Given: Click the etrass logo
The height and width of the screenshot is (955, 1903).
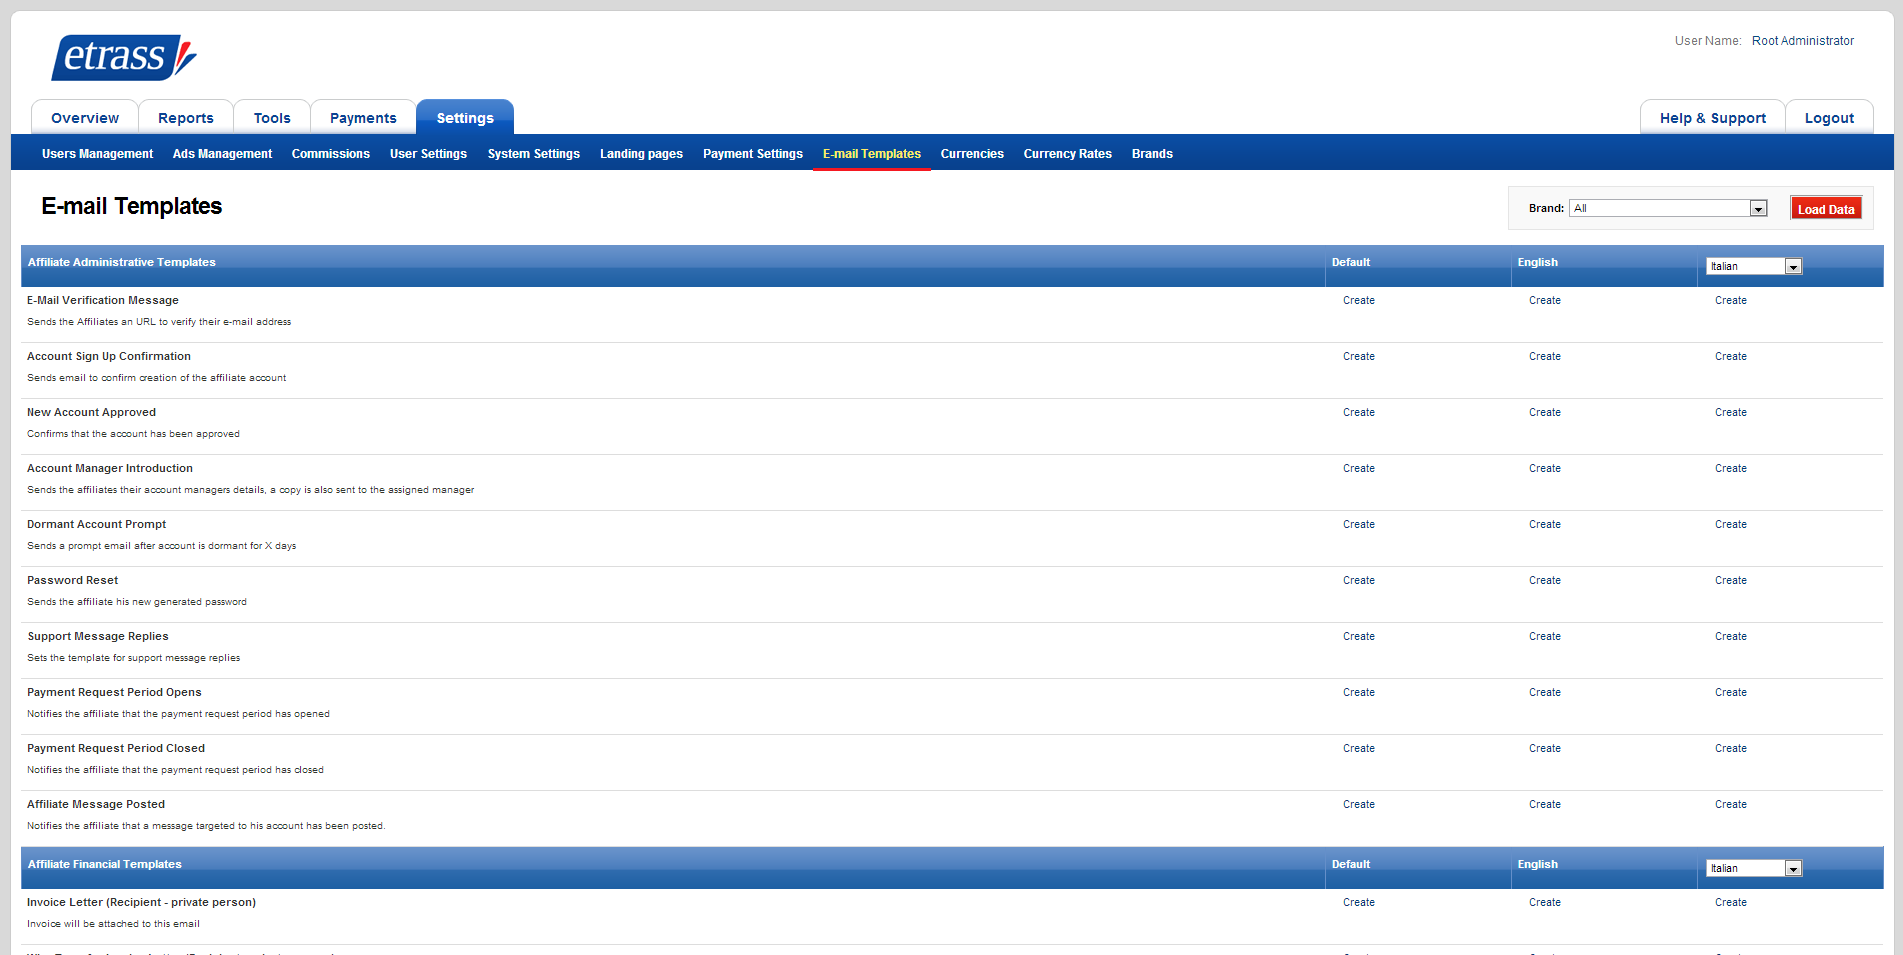Looking at the screenshot, I should [x=123, y=57].
